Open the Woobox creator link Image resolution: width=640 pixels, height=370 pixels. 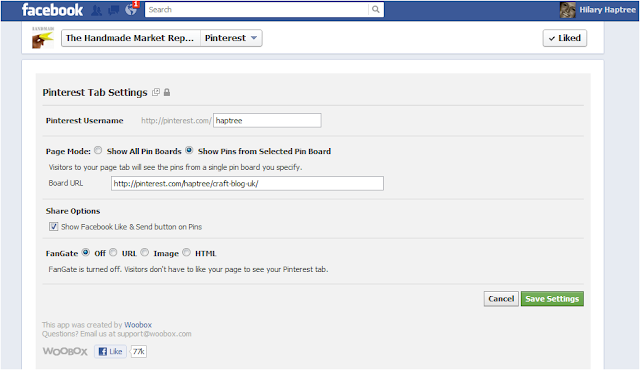coord(138,325)
